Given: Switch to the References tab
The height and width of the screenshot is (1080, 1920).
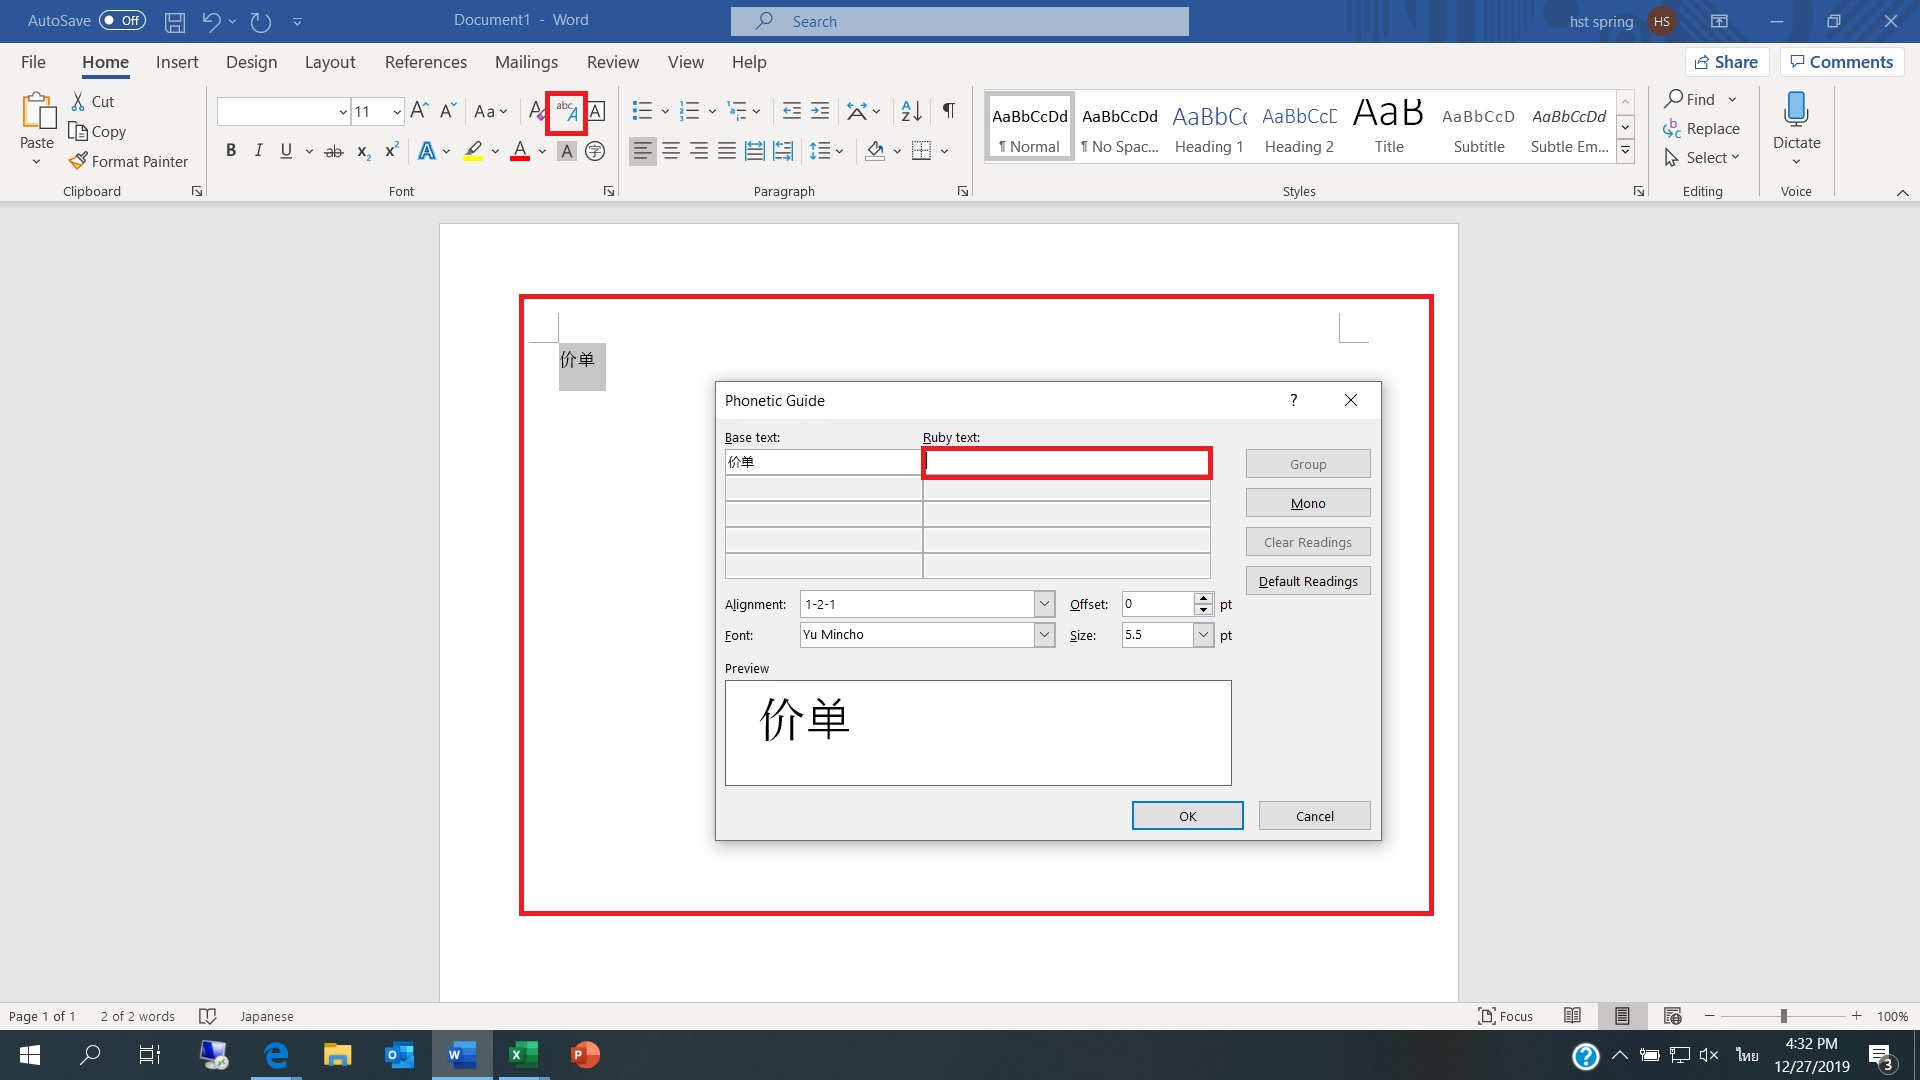Looking at the screenshot, I should (x=425, y=62).
